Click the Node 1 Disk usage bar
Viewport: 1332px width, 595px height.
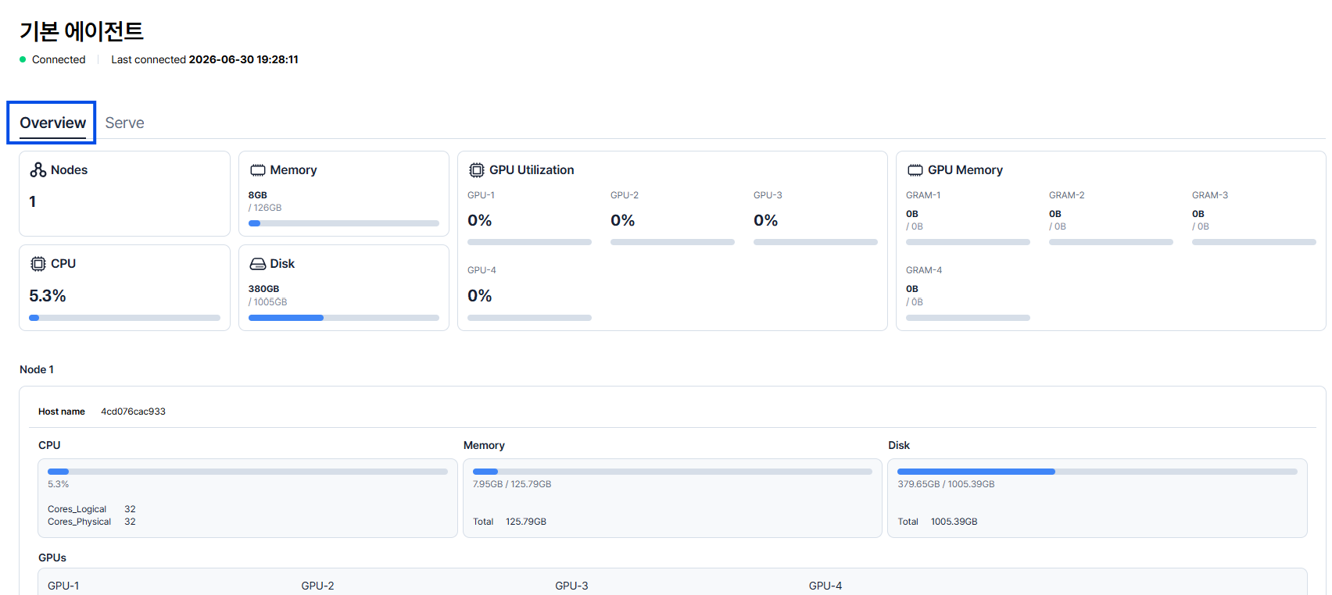(1097, 471)
